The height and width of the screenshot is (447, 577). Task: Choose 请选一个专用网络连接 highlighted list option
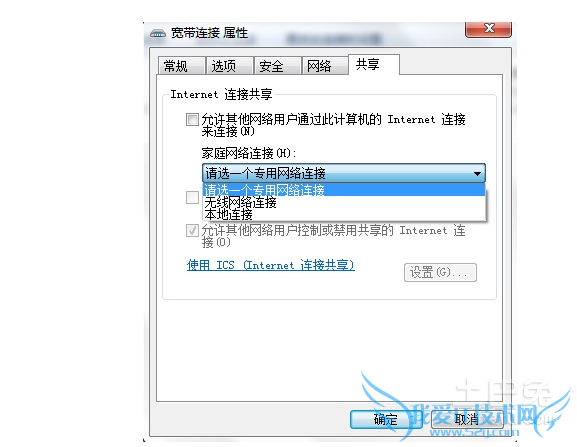tap(344, 190)
